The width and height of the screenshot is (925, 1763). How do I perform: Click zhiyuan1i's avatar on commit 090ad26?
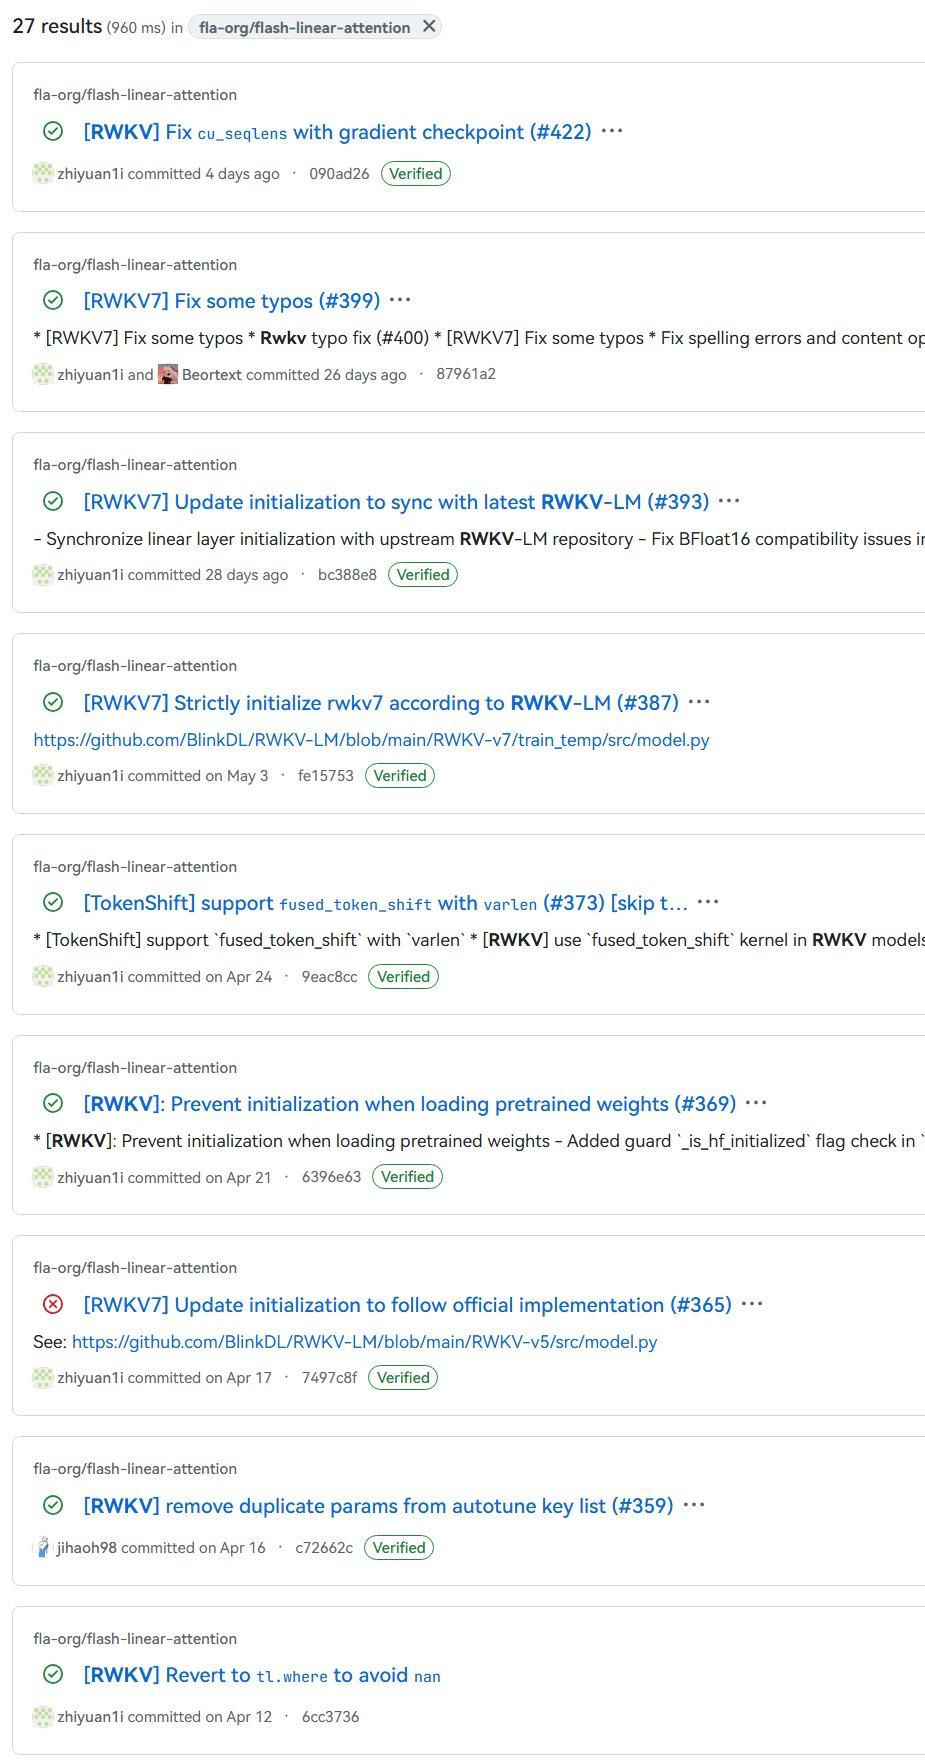(42, 174)
